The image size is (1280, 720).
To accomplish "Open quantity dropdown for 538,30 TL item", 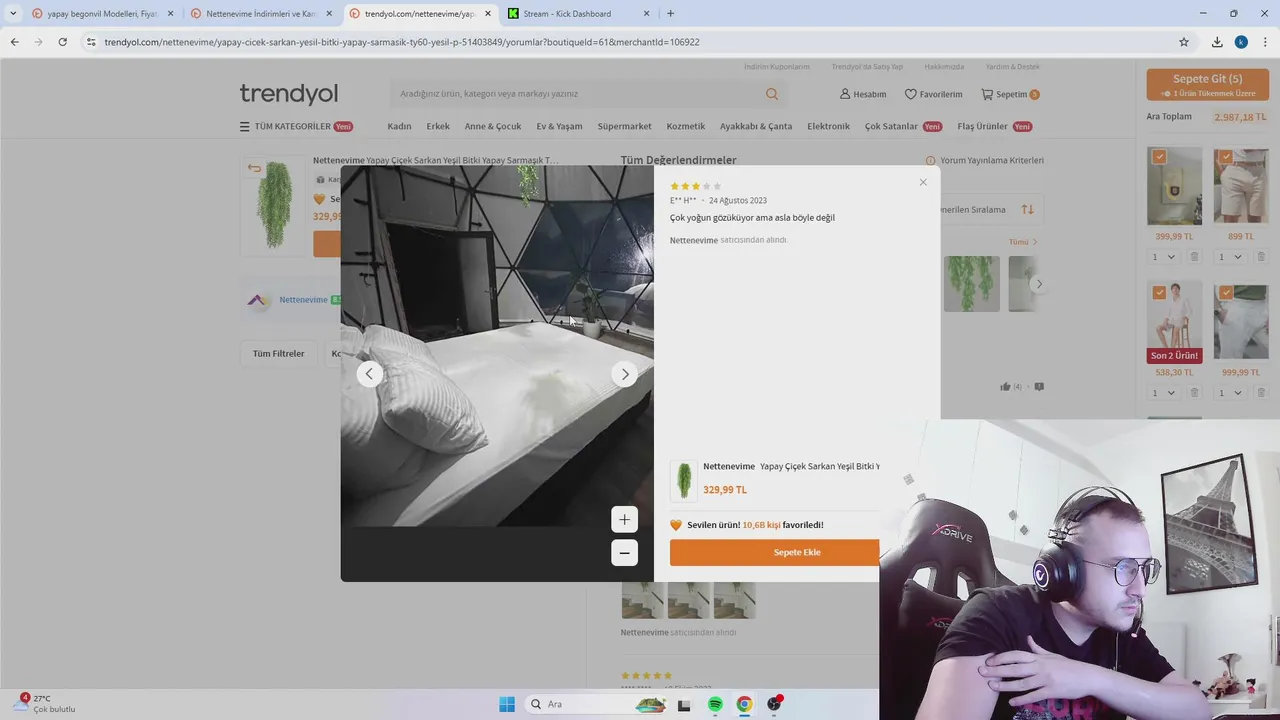I will (1164, 393).
